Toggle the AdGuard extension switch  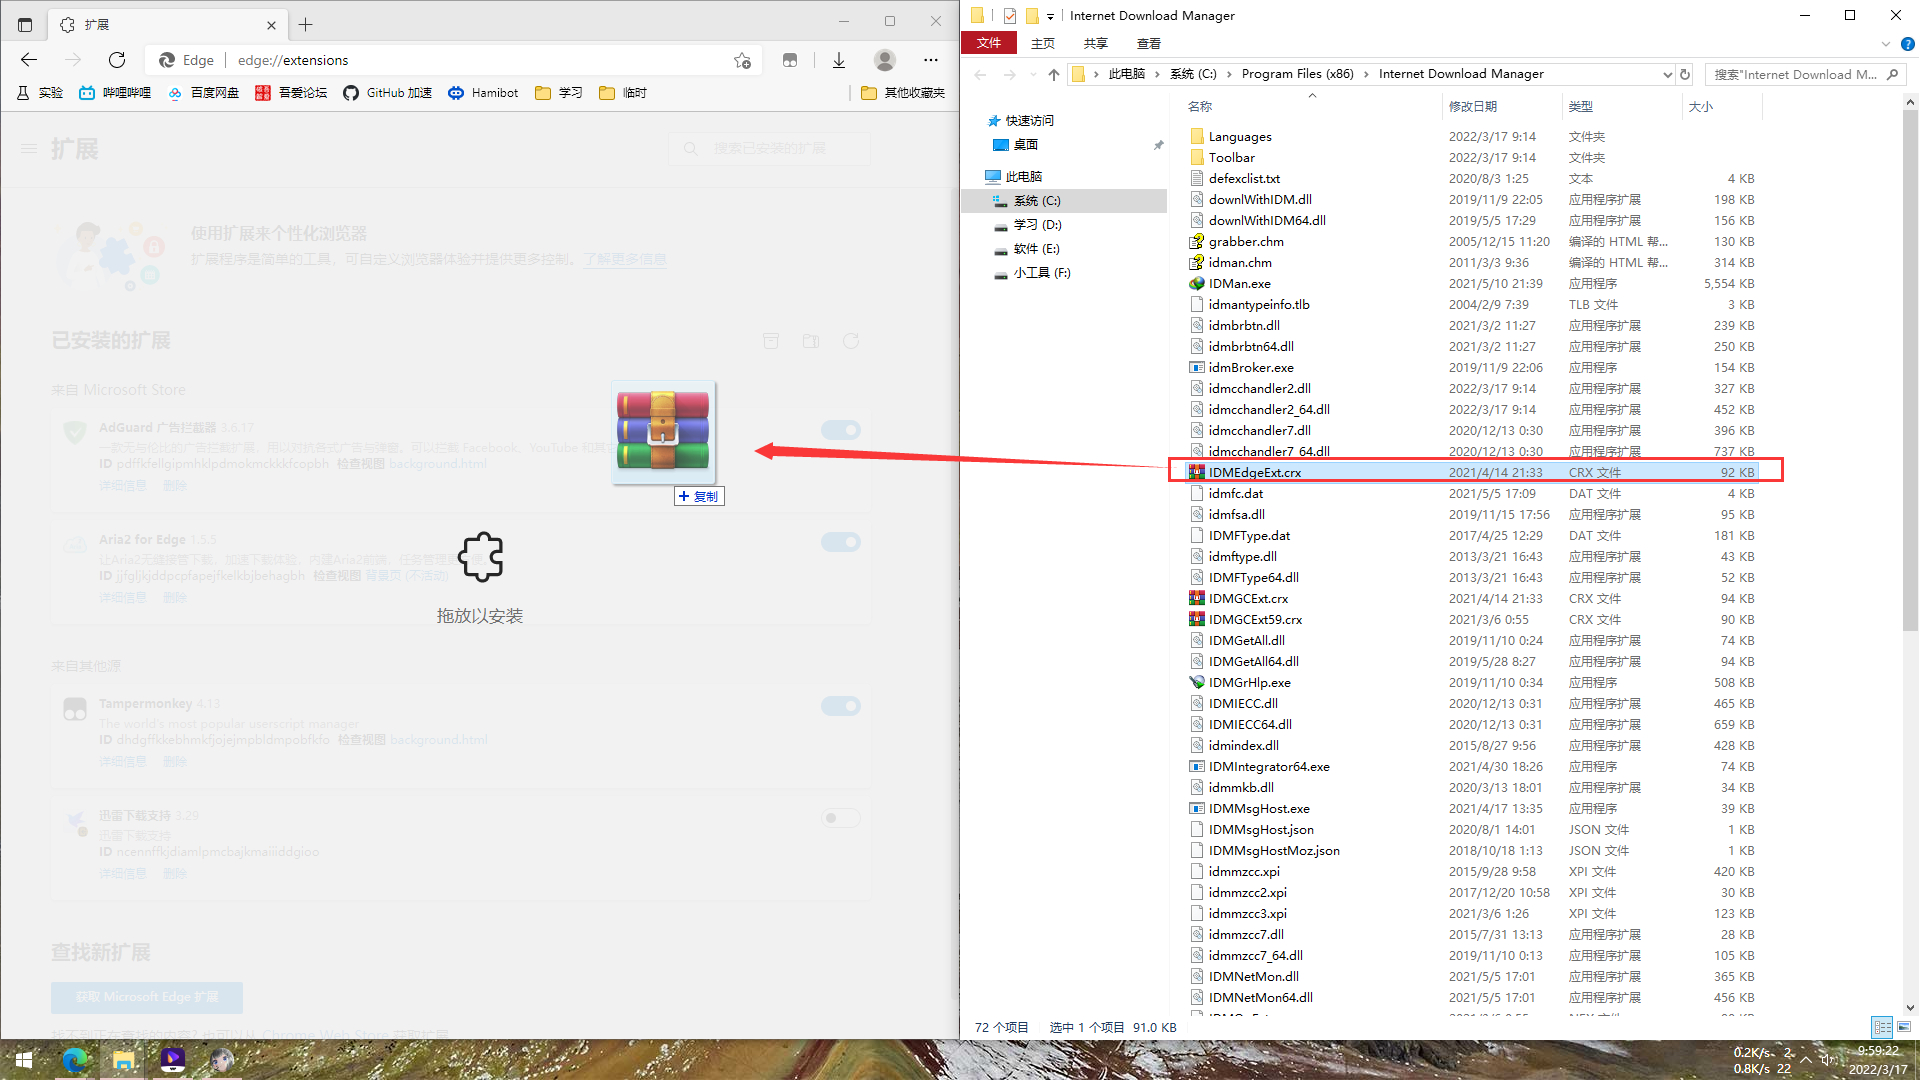pyautogui.click(x=840, y=430)
